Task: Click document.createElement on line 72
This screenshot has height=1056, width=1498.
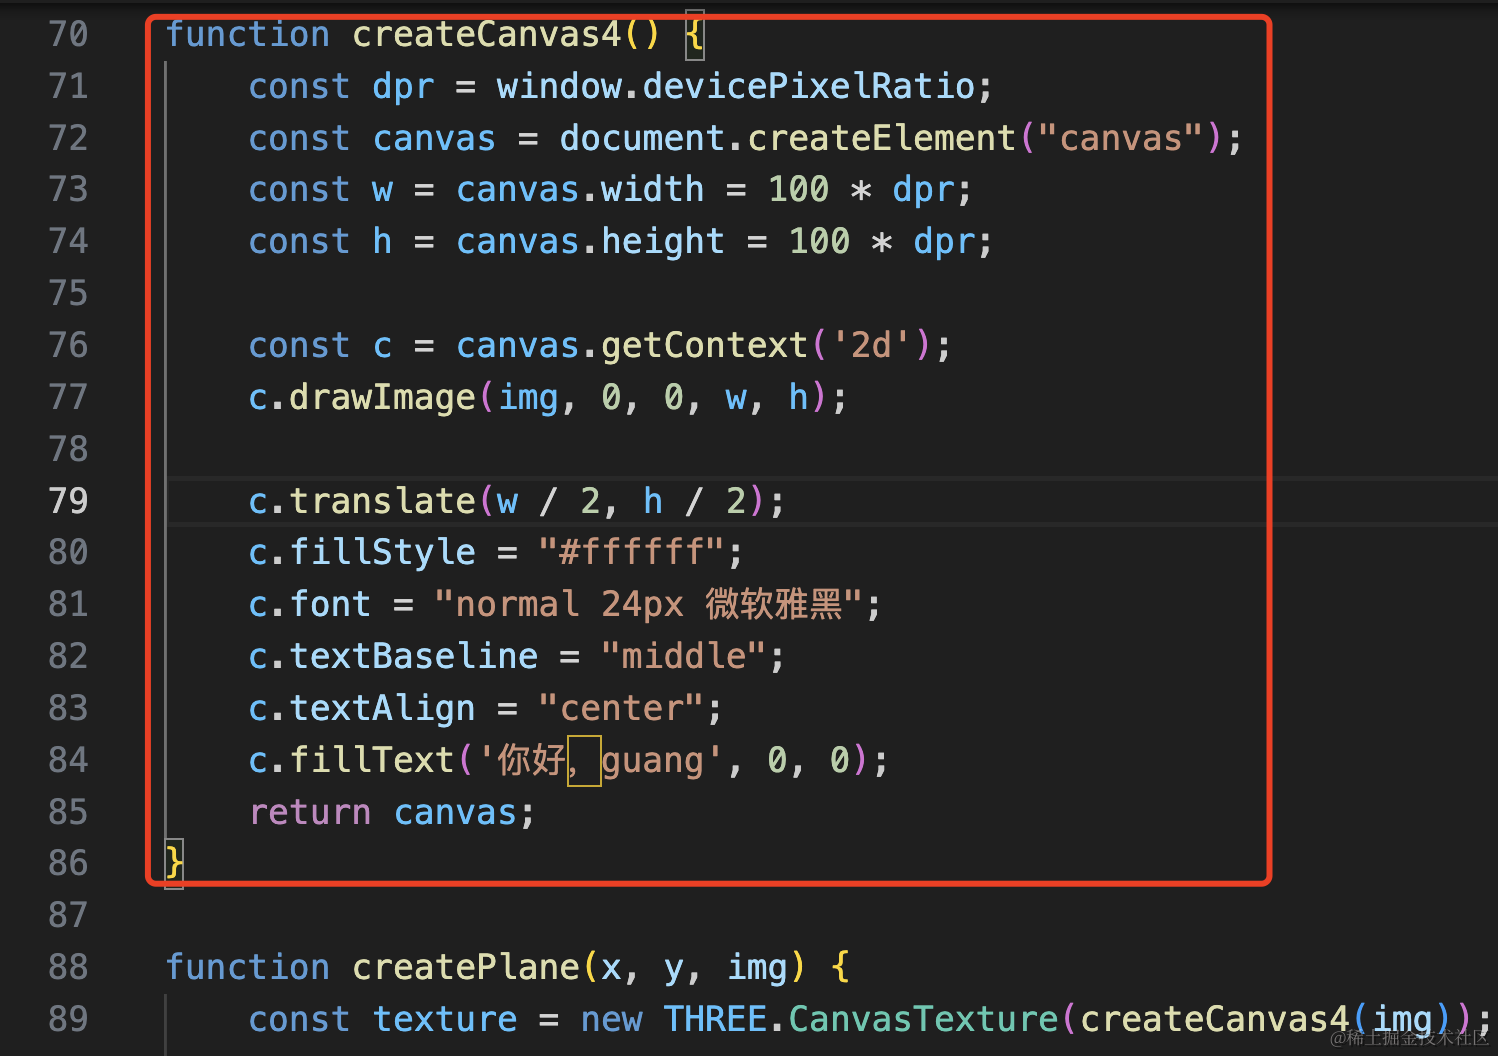Action: pyautogui.click(x=788, y=138)
